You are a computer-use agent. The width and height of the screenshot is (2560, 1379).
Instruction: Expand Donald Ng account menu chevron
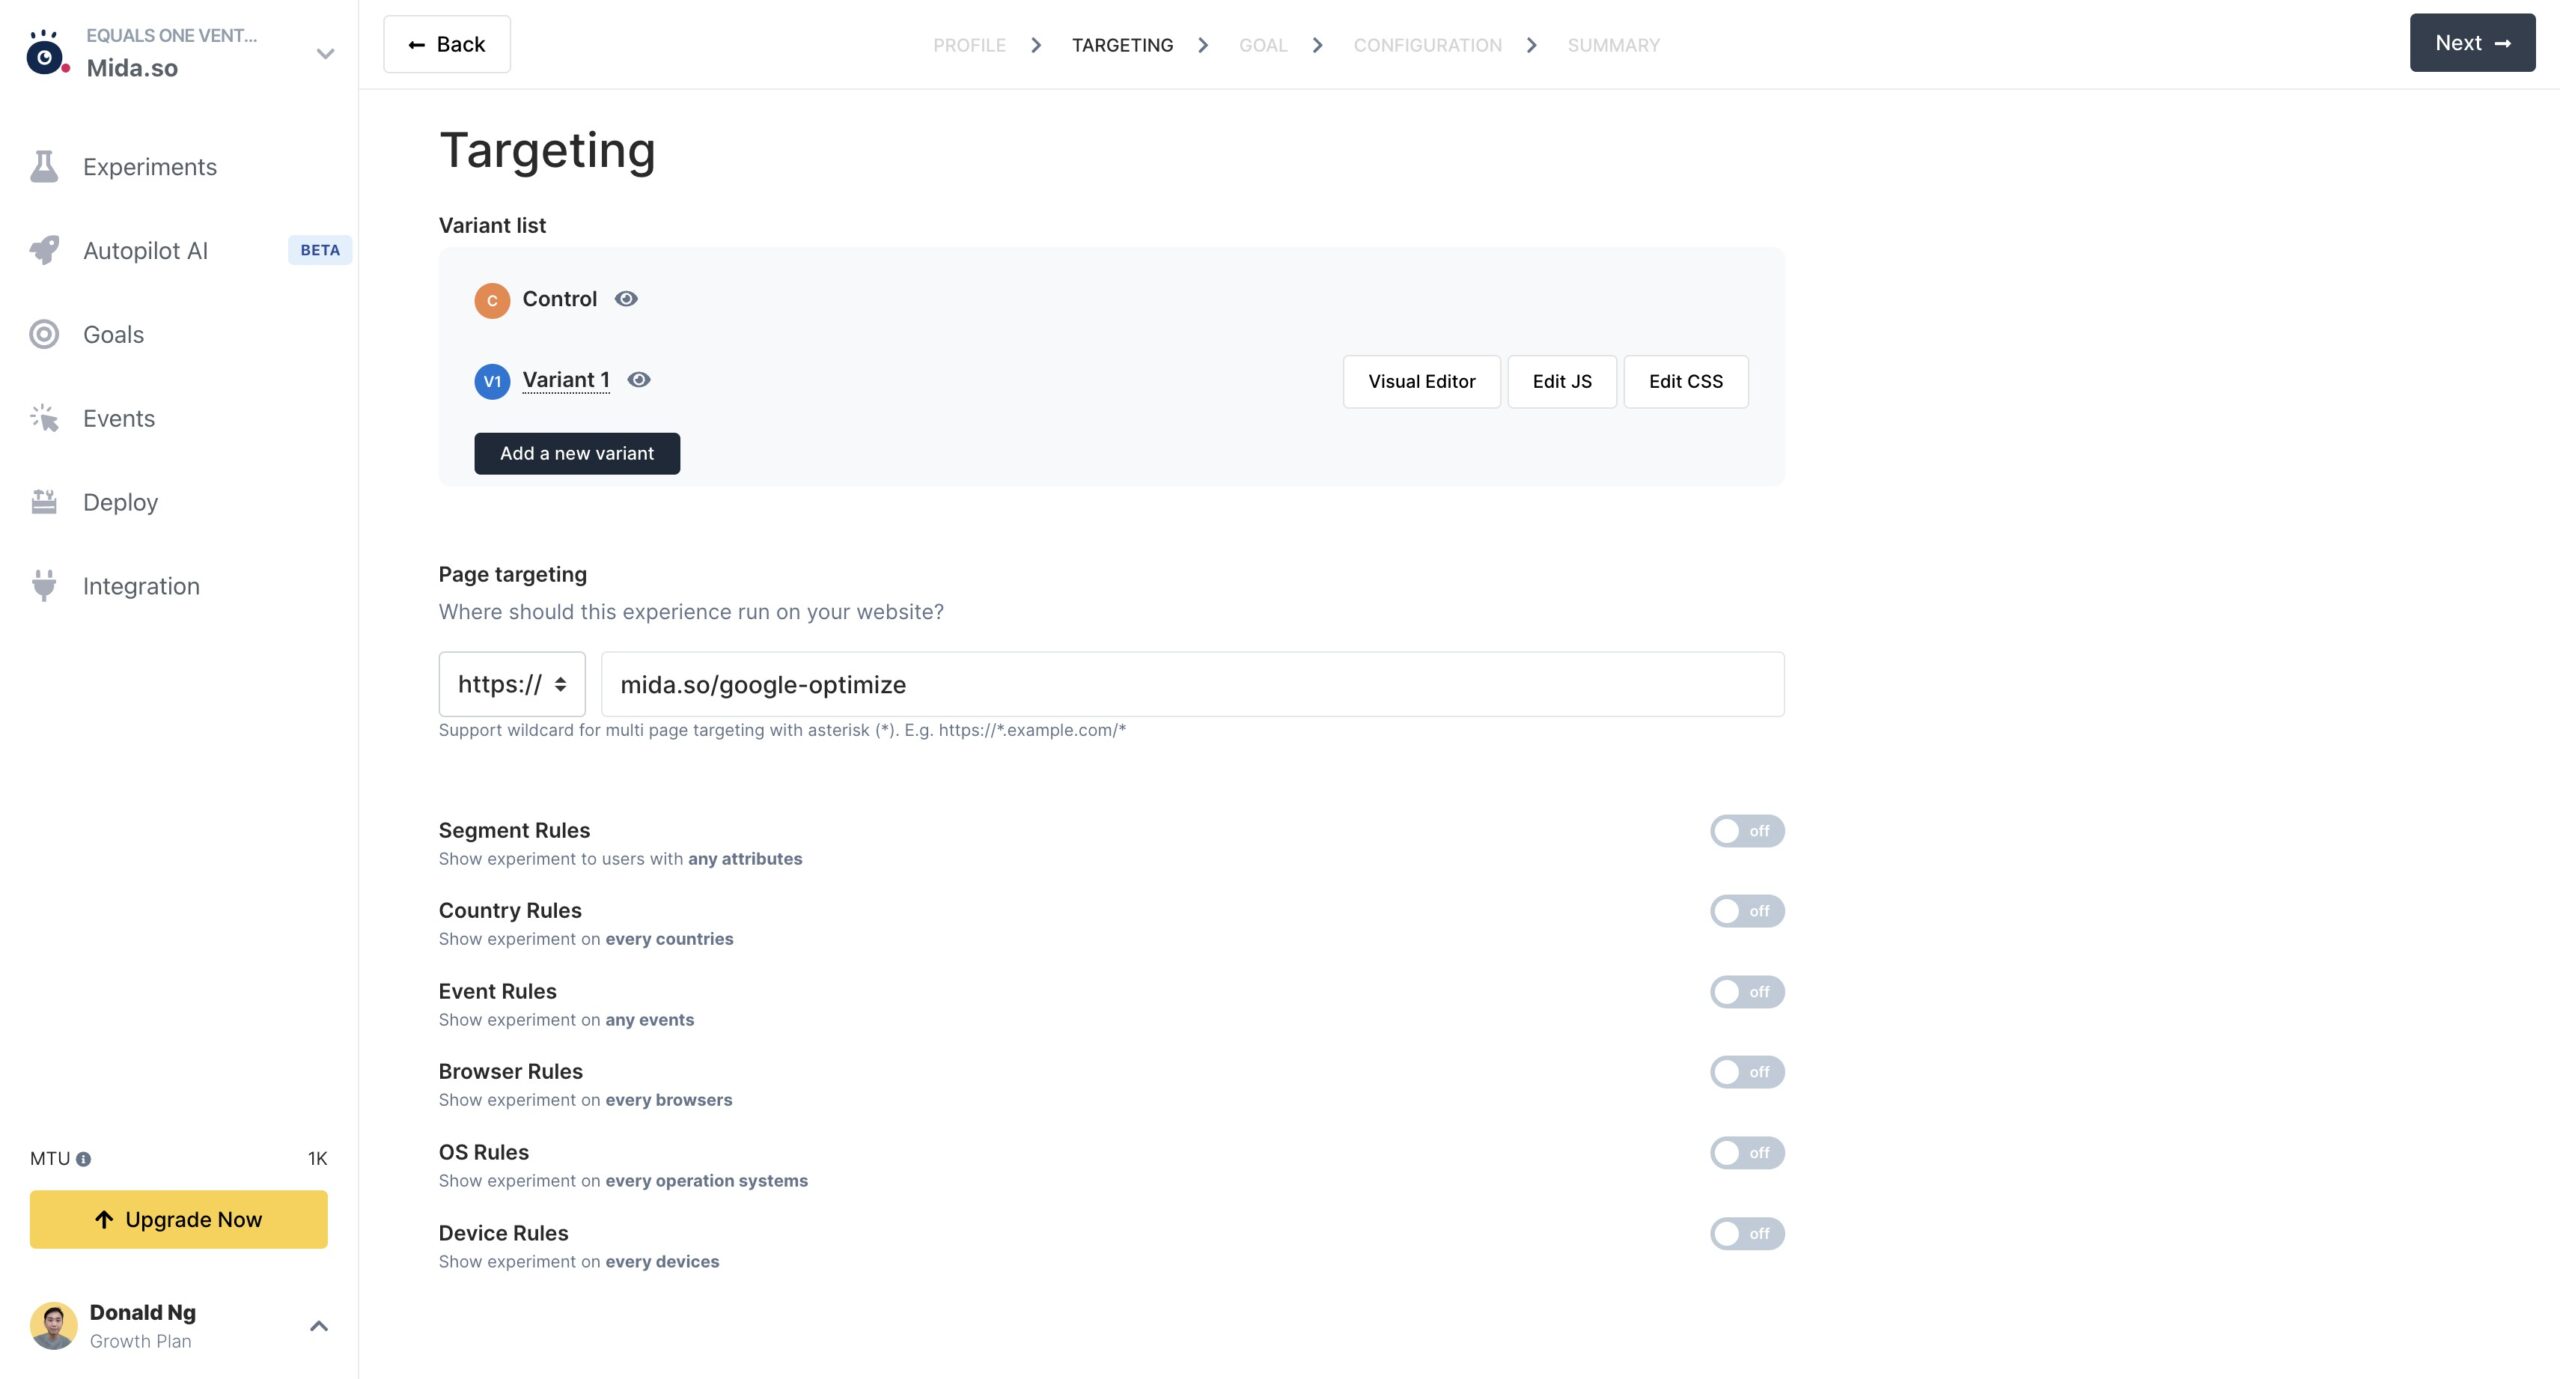point(319,1326)
